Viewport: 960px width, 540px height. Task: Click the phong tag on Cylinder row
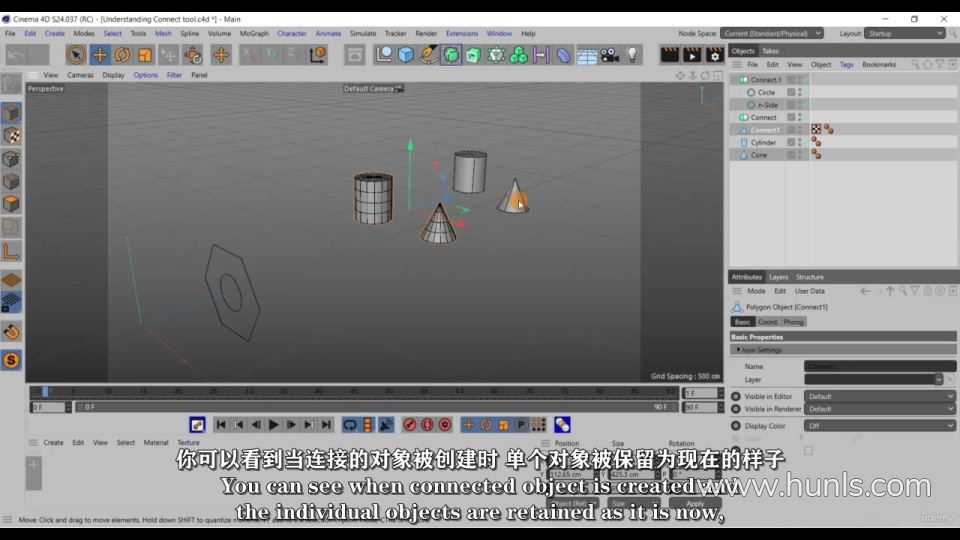point(816,142)
